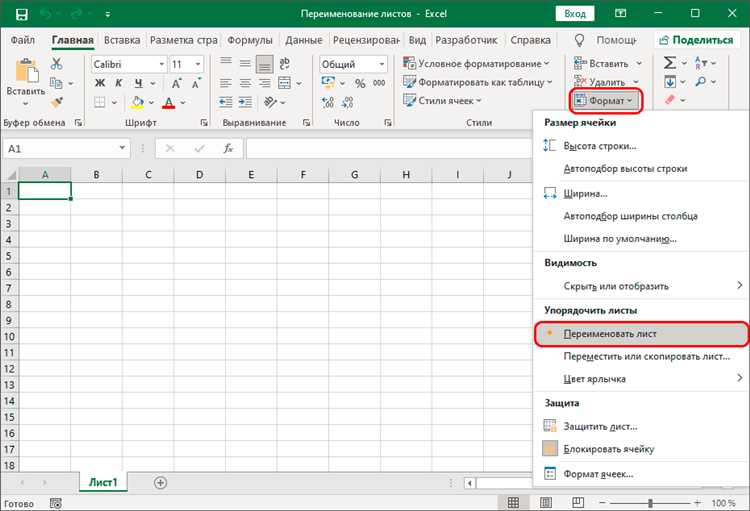
Task: Toggle wrap text icon
Action: click(284, 63)
